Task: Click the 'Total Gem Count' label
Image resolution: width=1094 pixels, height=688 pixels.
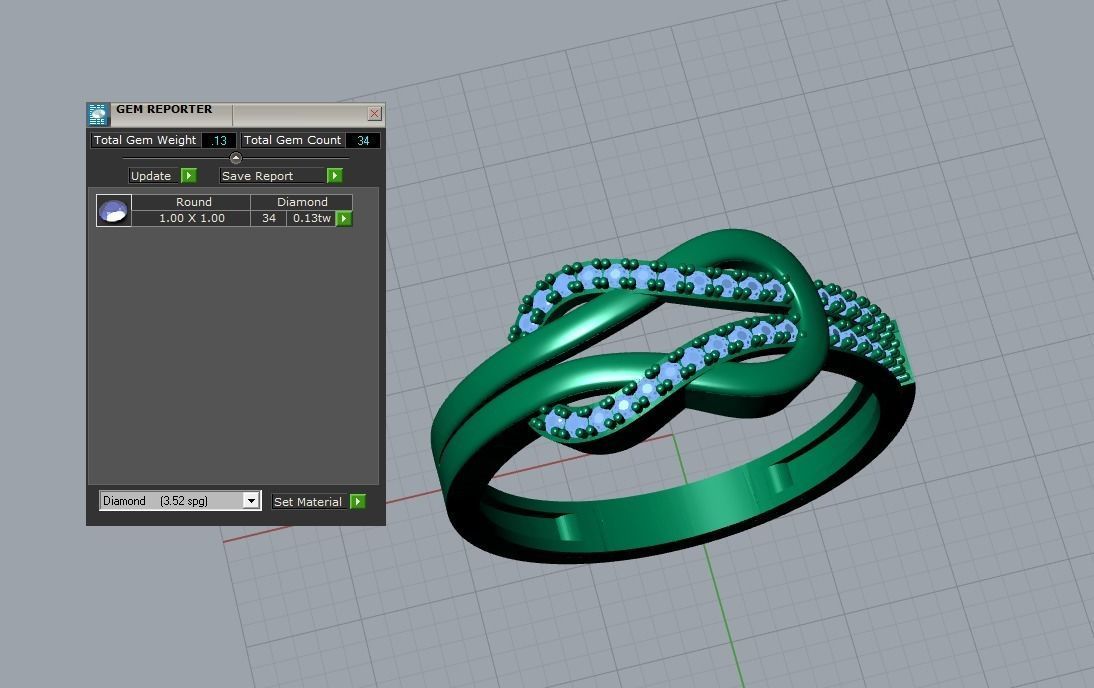Action: (292, 140)
